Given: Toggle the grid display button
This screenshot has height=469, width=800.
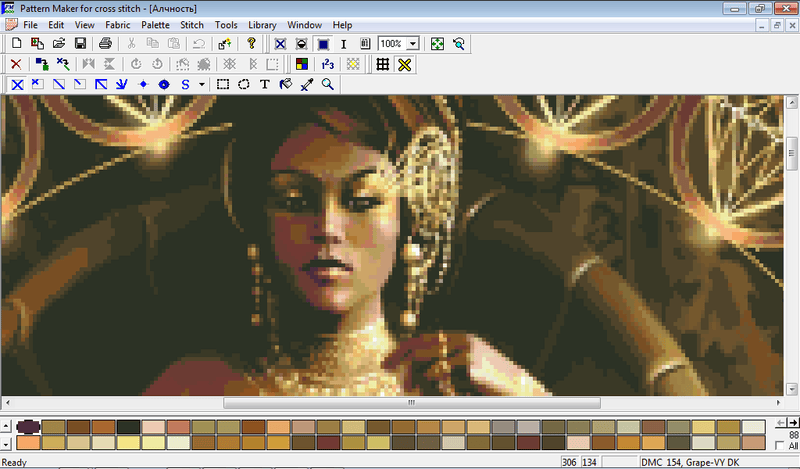Looking at the screenshot, I should 382,64.
